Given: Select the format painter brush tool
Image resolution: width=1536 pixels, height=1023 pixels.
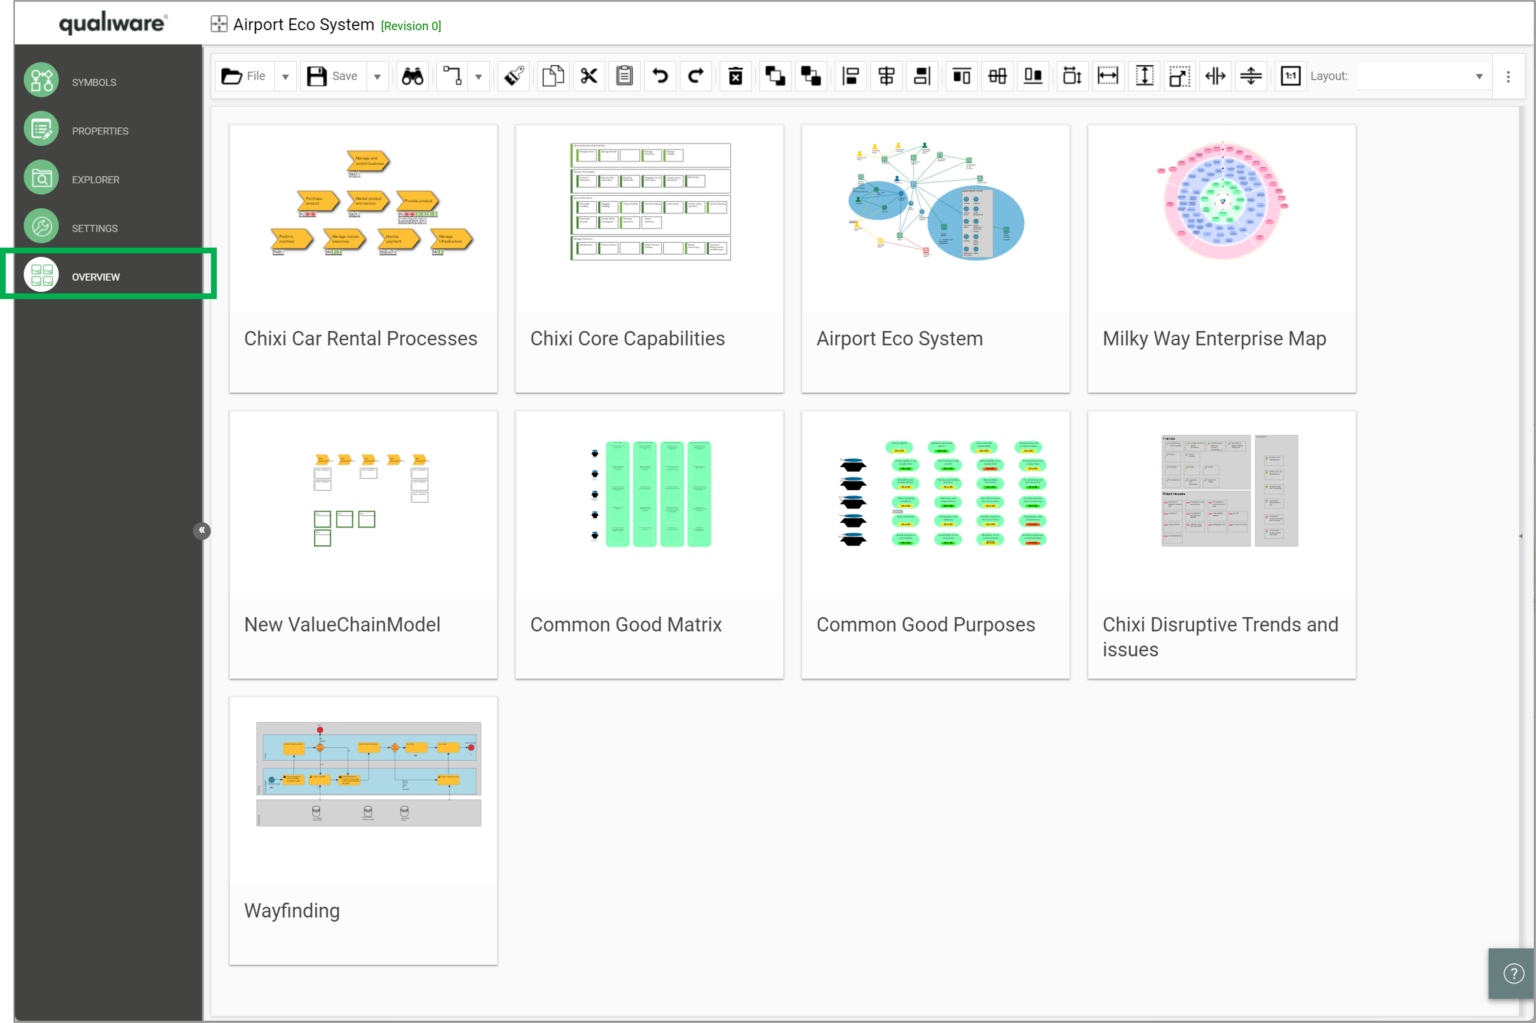Looking at the screenshot, I should pos(513,75).
